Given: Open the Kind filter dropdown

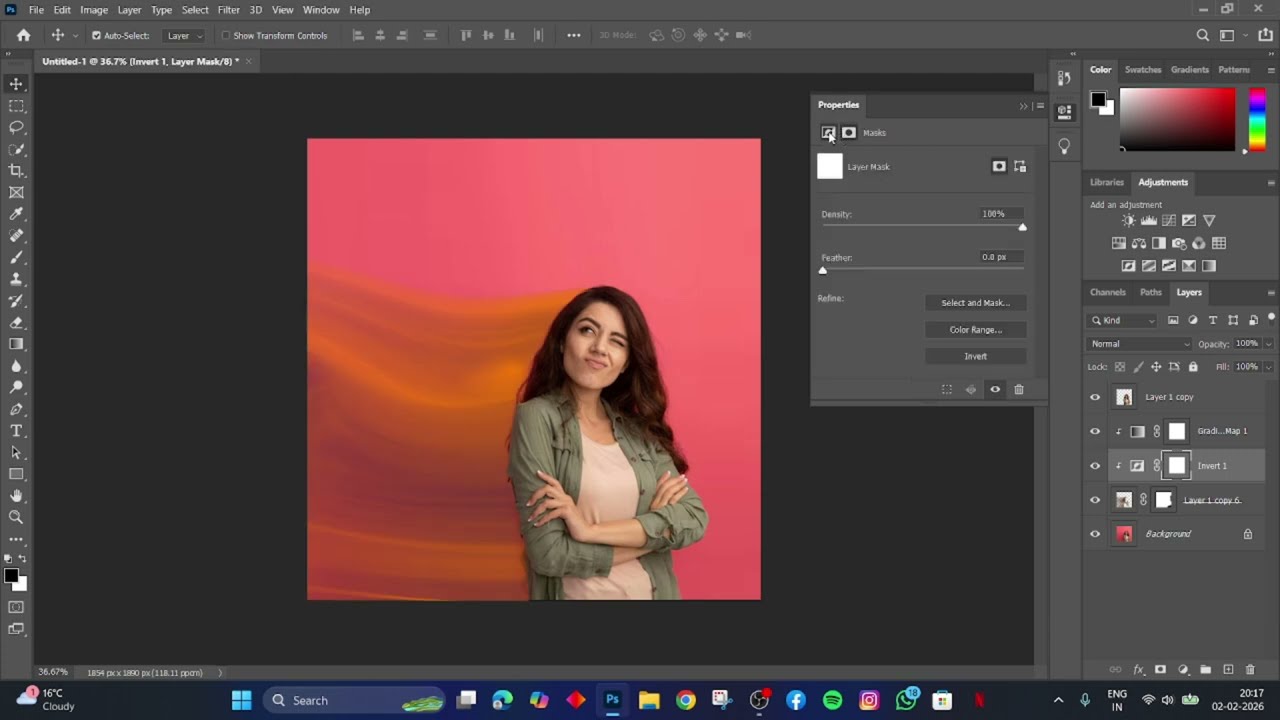Looking at the screenshot, I should tap(1122, 320).
